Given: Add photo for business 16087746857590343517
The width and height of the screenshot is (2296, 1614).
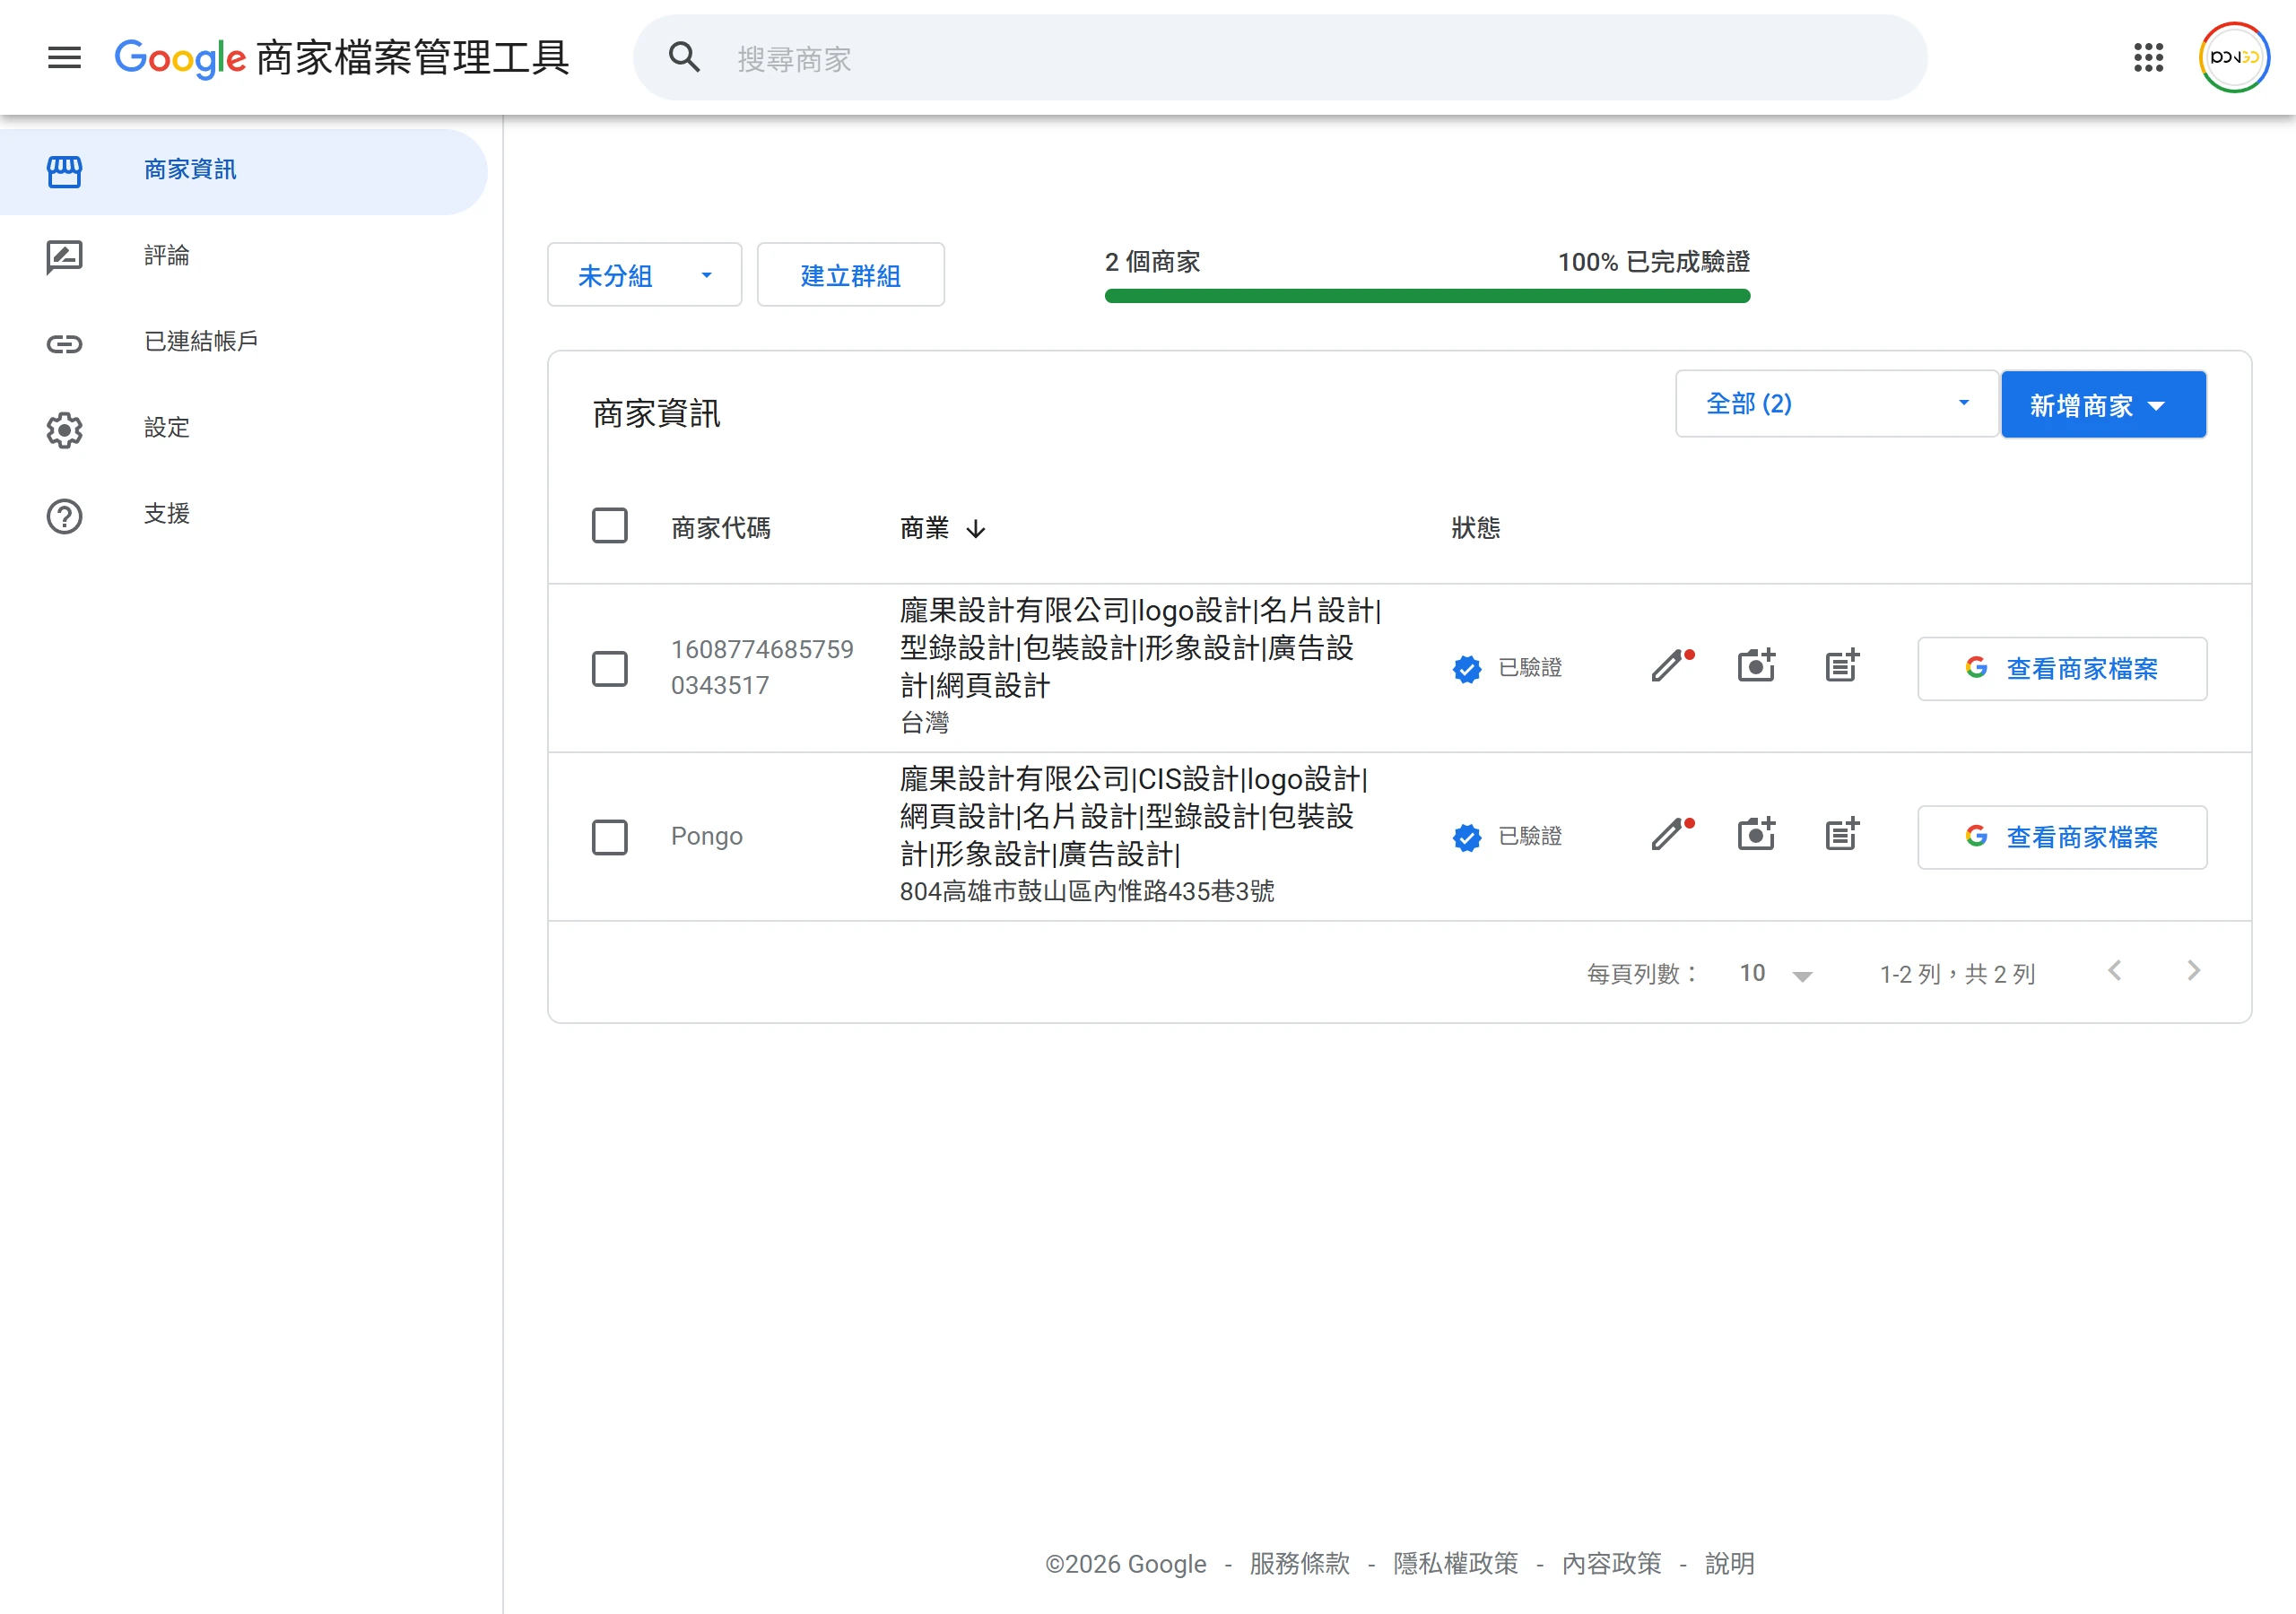Looking at the screenshot, I should 1756,665.
